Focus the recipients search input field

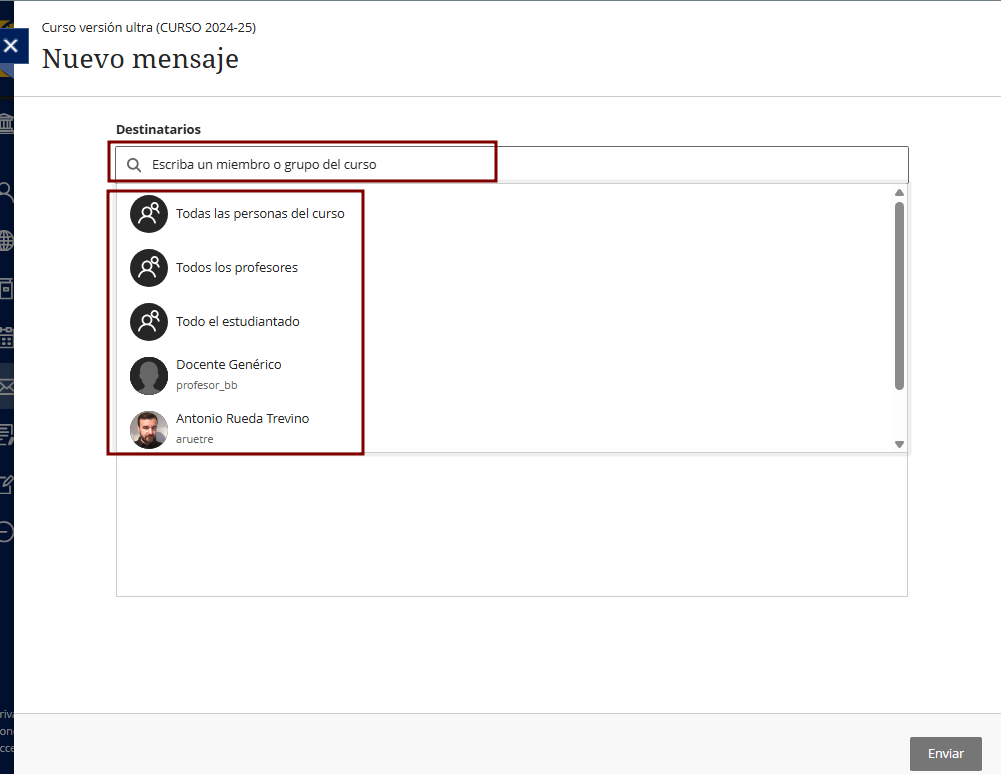(x=520, y=165)
